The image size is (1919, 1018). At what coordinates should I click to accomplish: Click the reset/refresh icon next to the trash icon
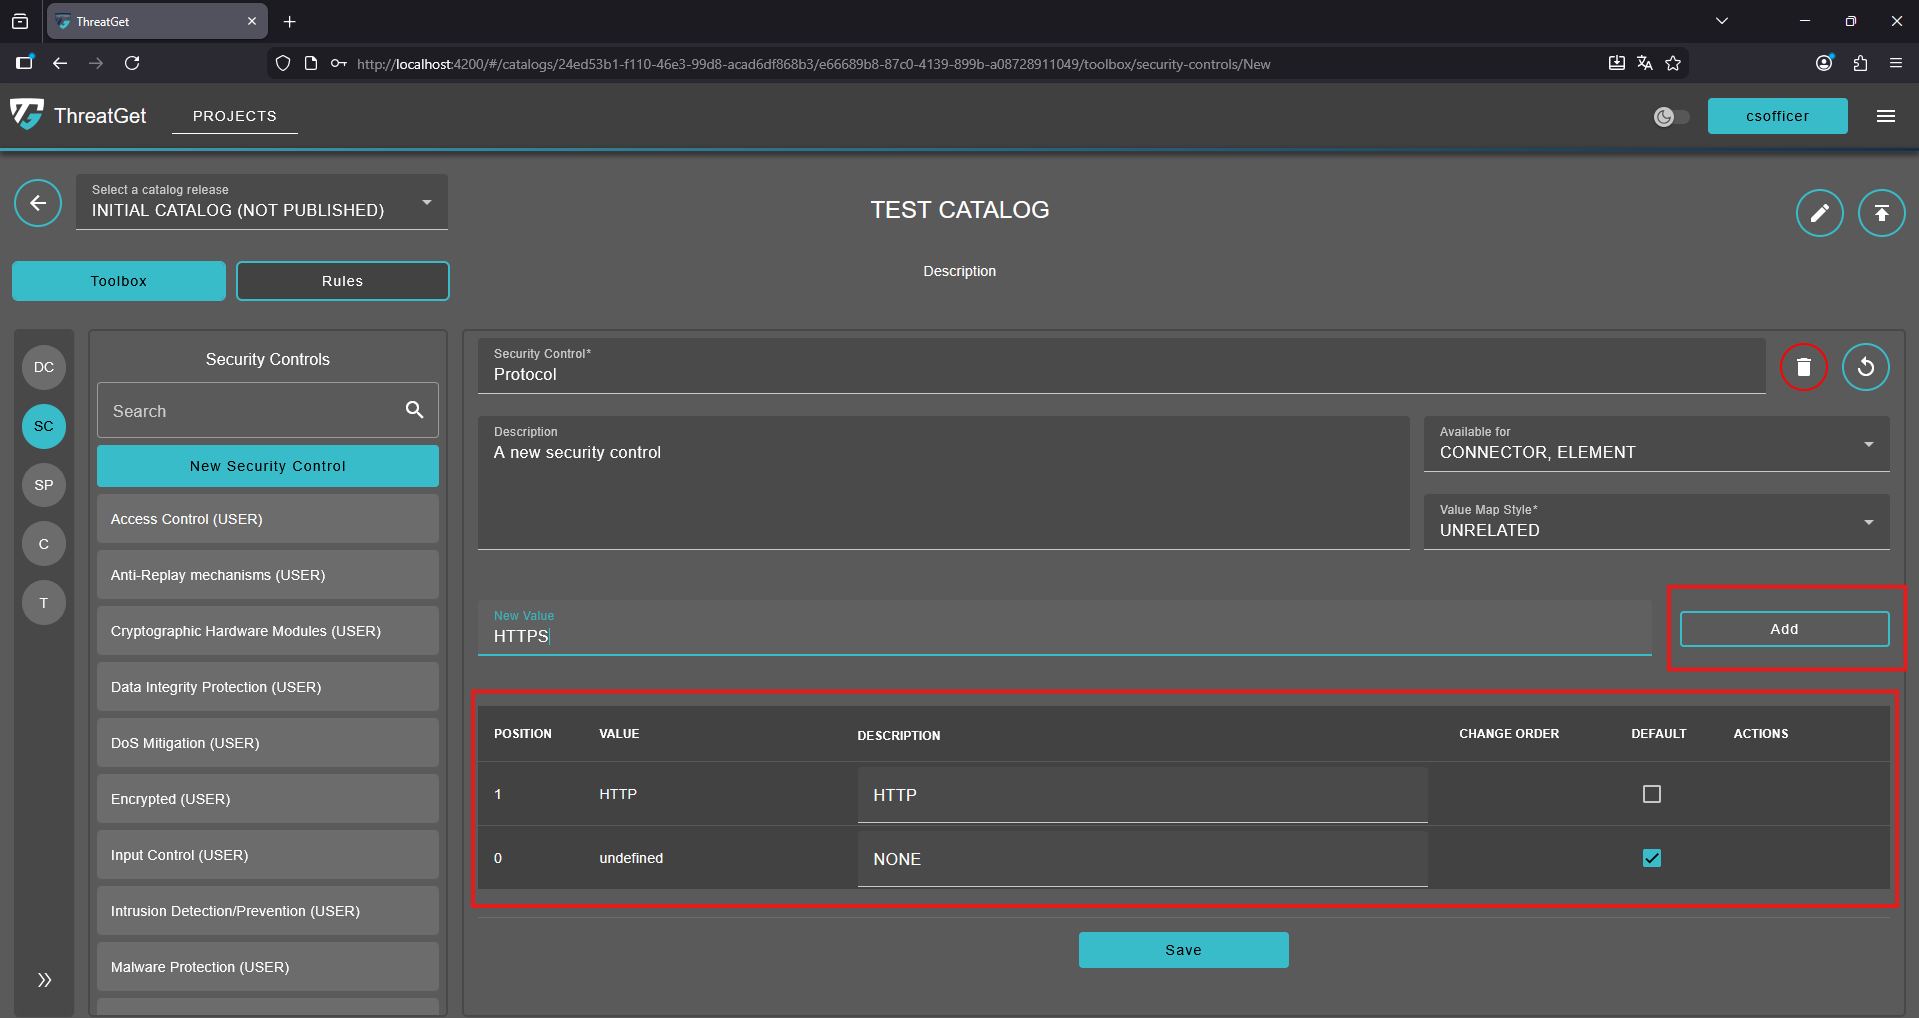point(1866,367)
